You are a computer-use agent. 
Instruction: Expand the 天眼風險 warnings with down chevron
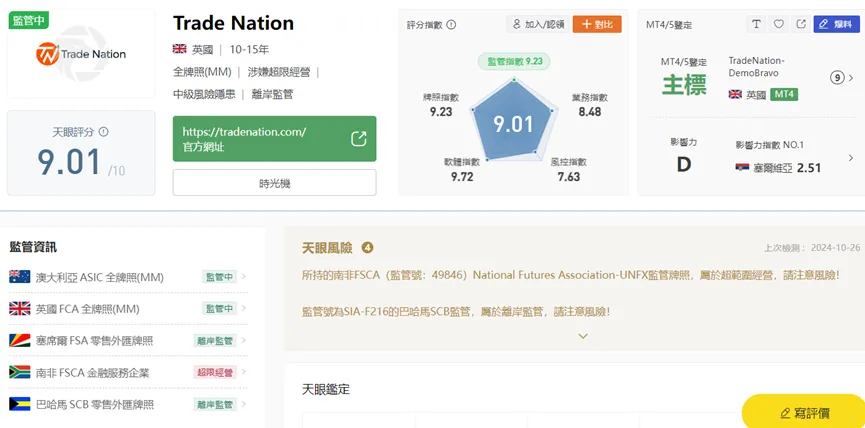(x=583, y=336)
